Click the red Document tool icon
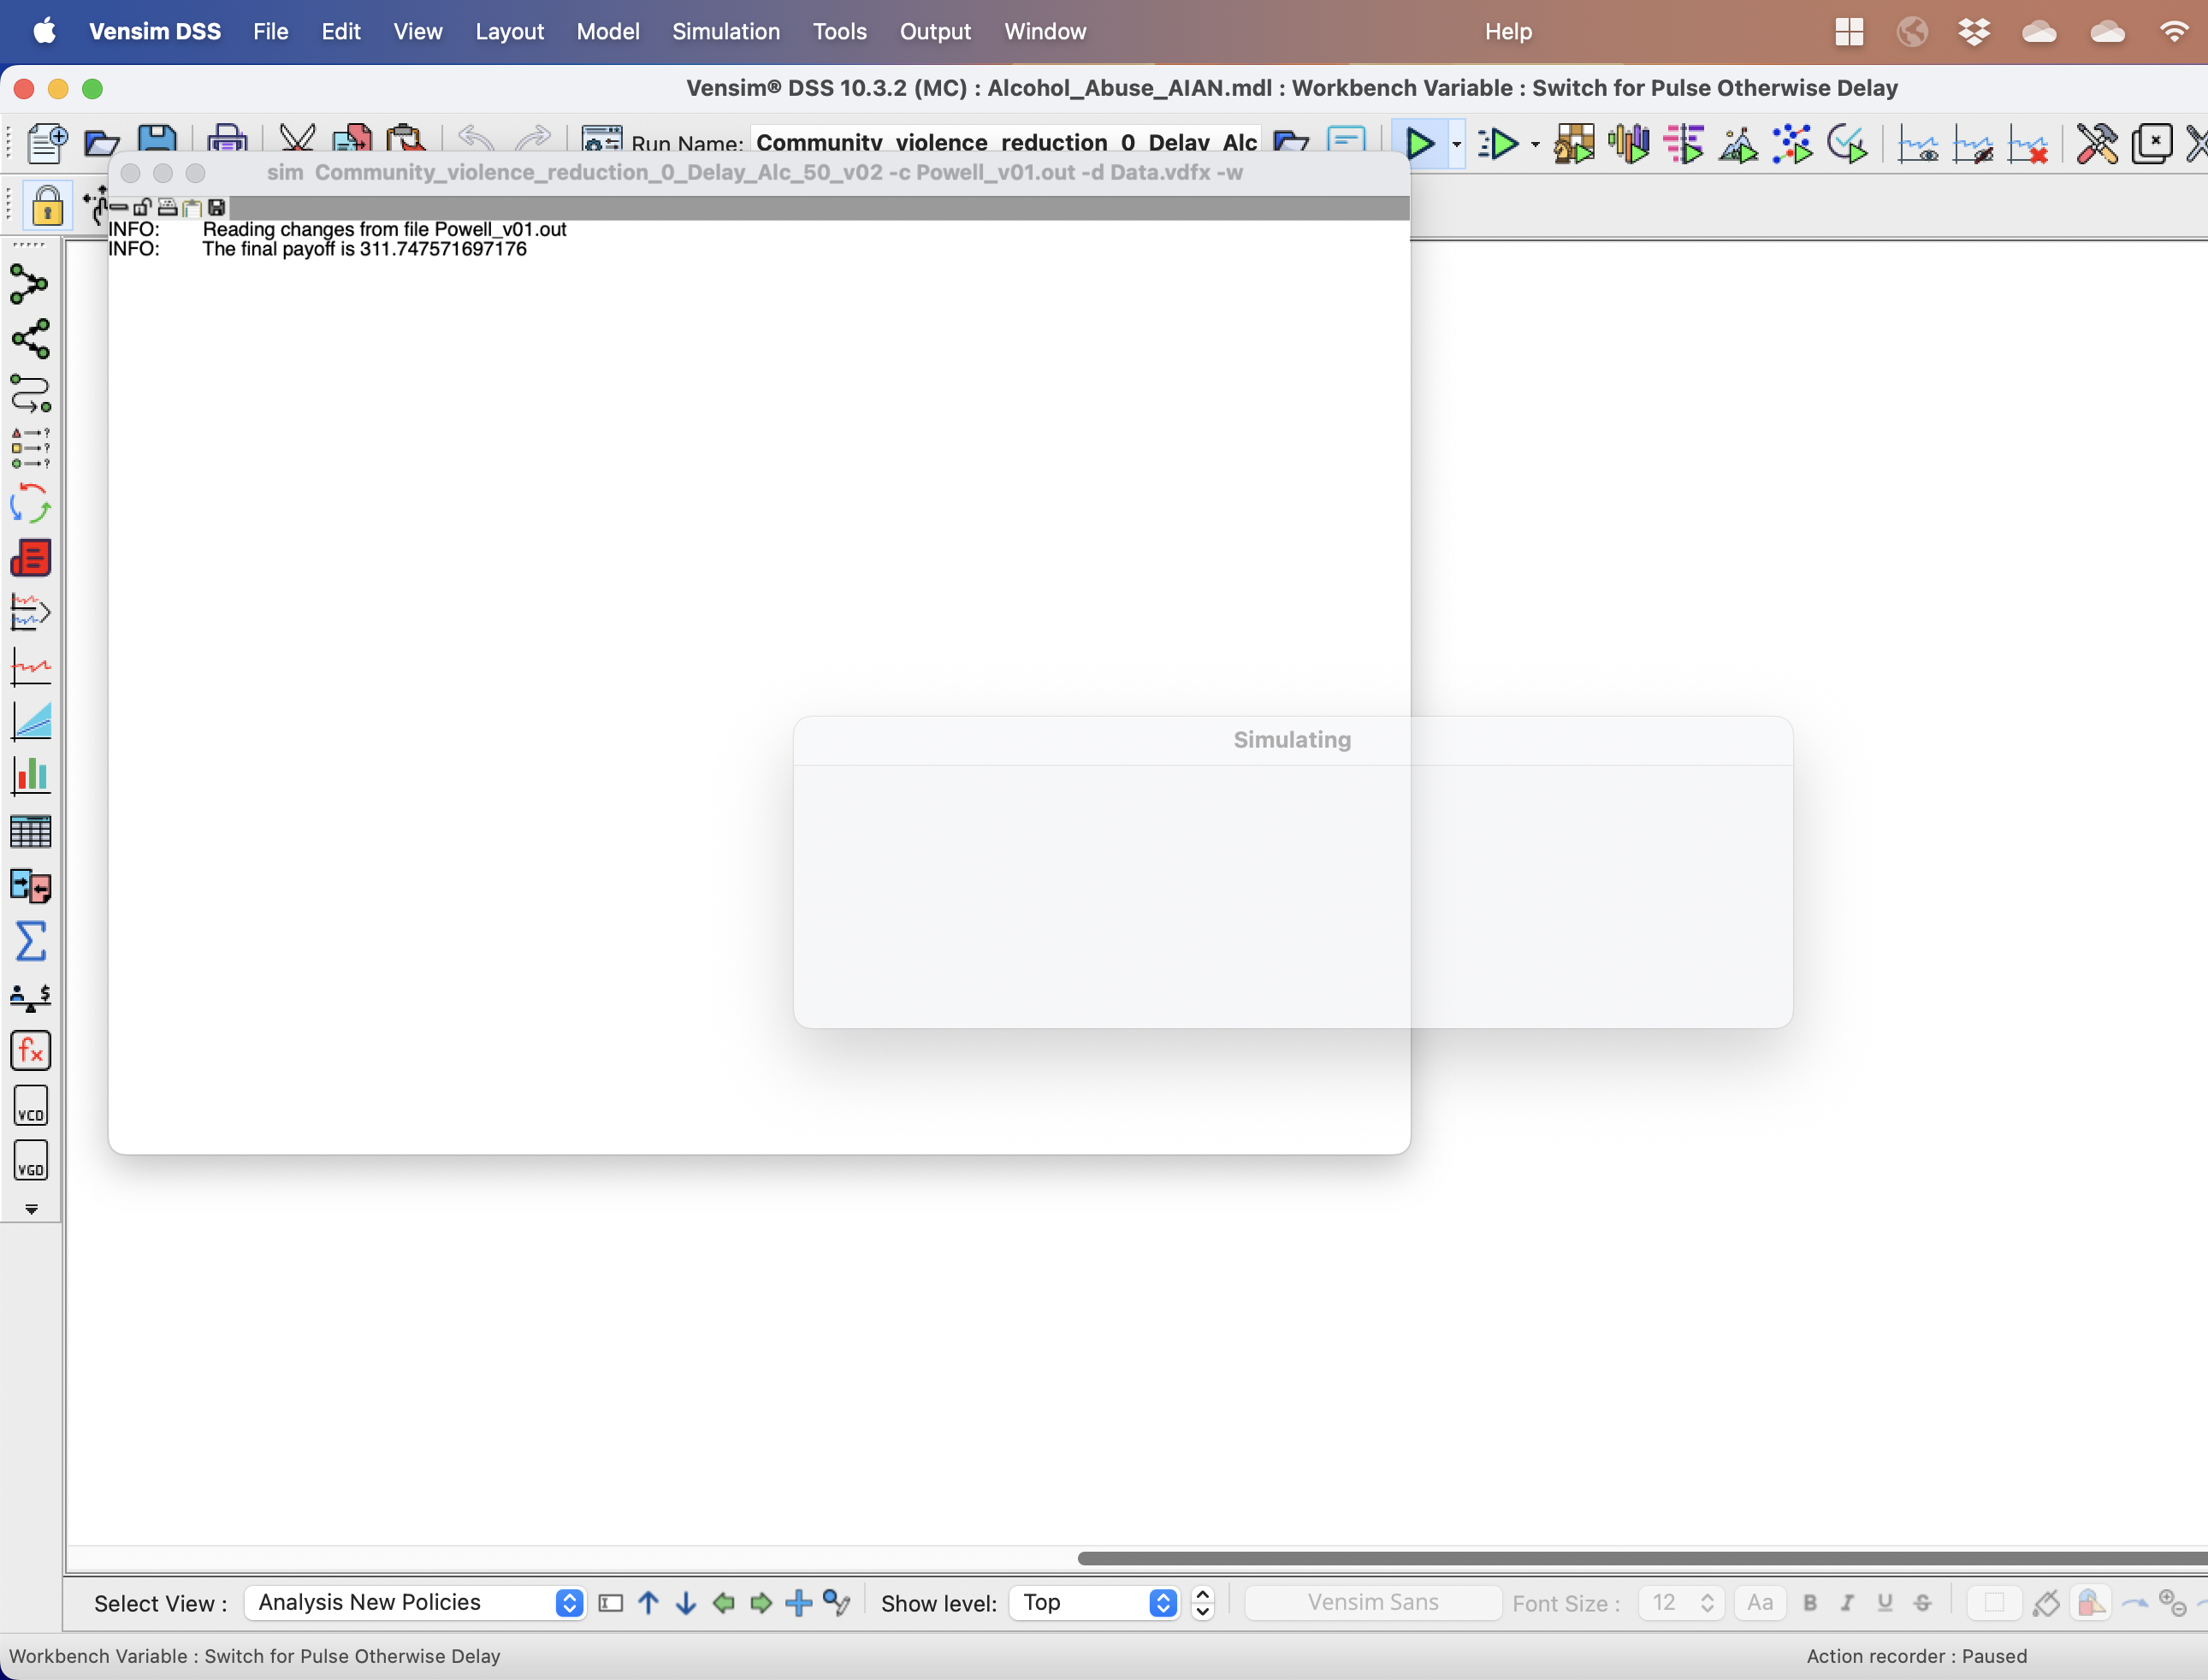2208x1680 pixels. (30, 557)
